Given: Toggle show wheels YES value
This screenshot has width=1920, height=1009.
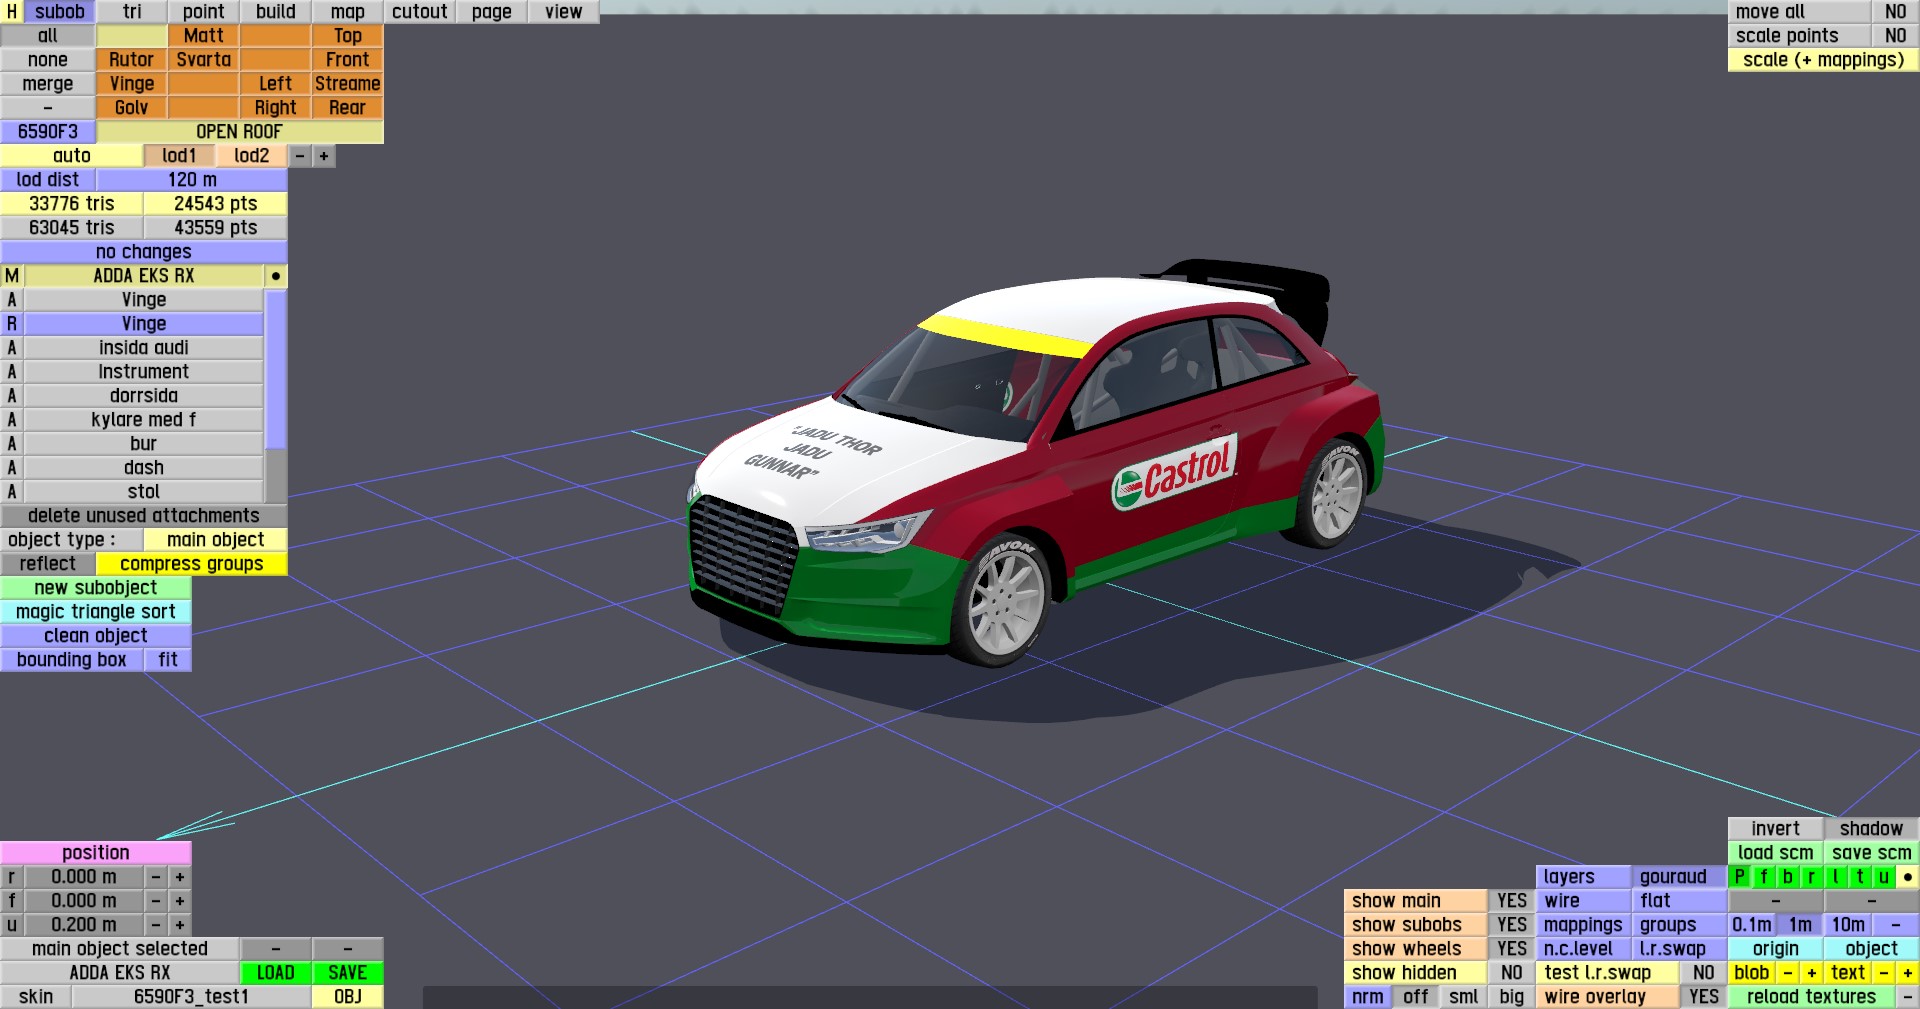Looking at the screenshot, I should (x=1512, y=949).
